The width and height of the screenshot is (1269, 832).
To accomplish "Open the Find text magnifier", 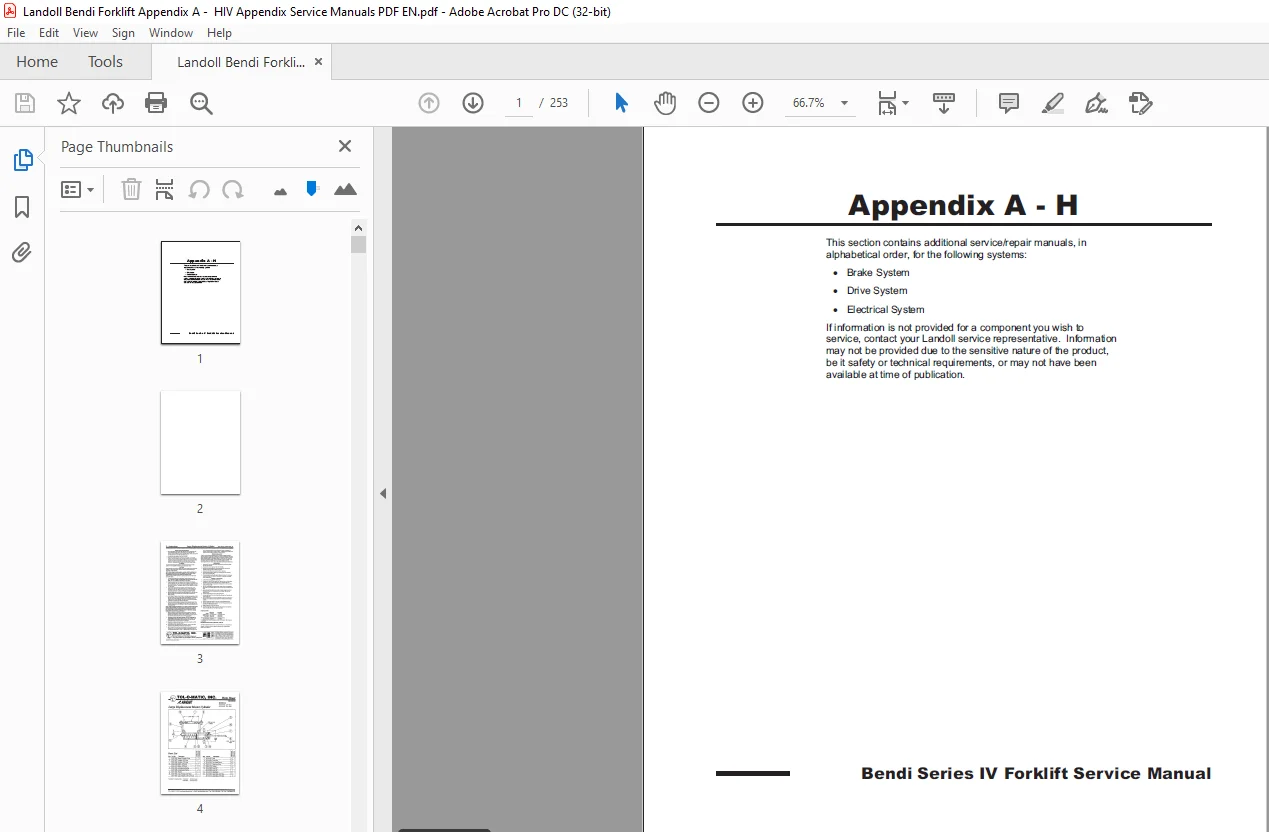I will pos(202,103).
